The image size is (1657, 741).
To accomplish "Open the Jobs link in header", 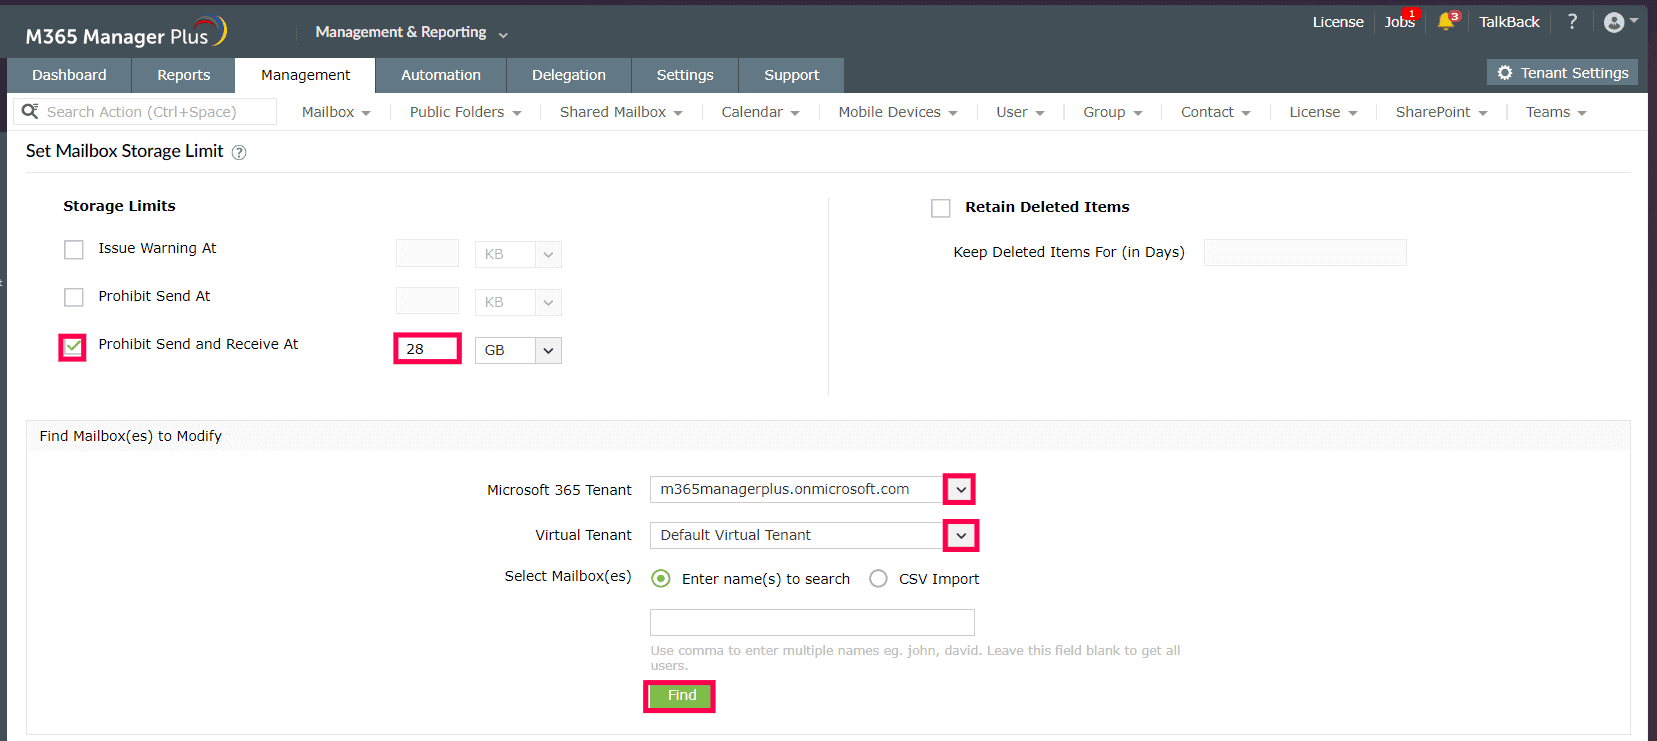I will point(1399,22).
